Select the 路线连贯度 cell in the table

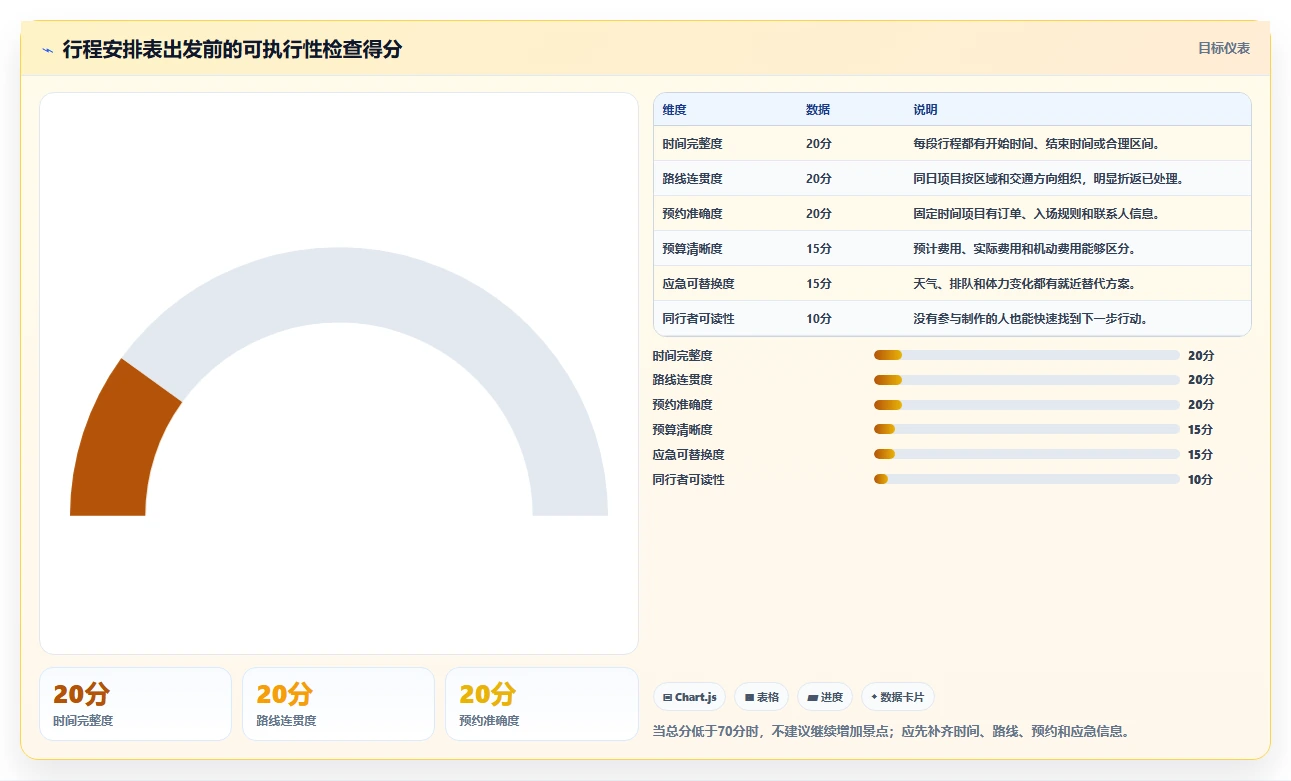click(692, 179)
